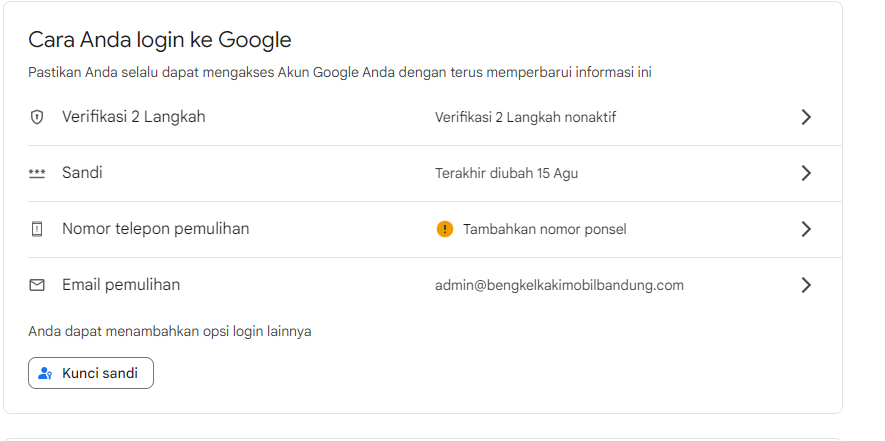Open recovery phone row chevron arrow
Viewport: 885px width, 441px height.
click(806, 229)
